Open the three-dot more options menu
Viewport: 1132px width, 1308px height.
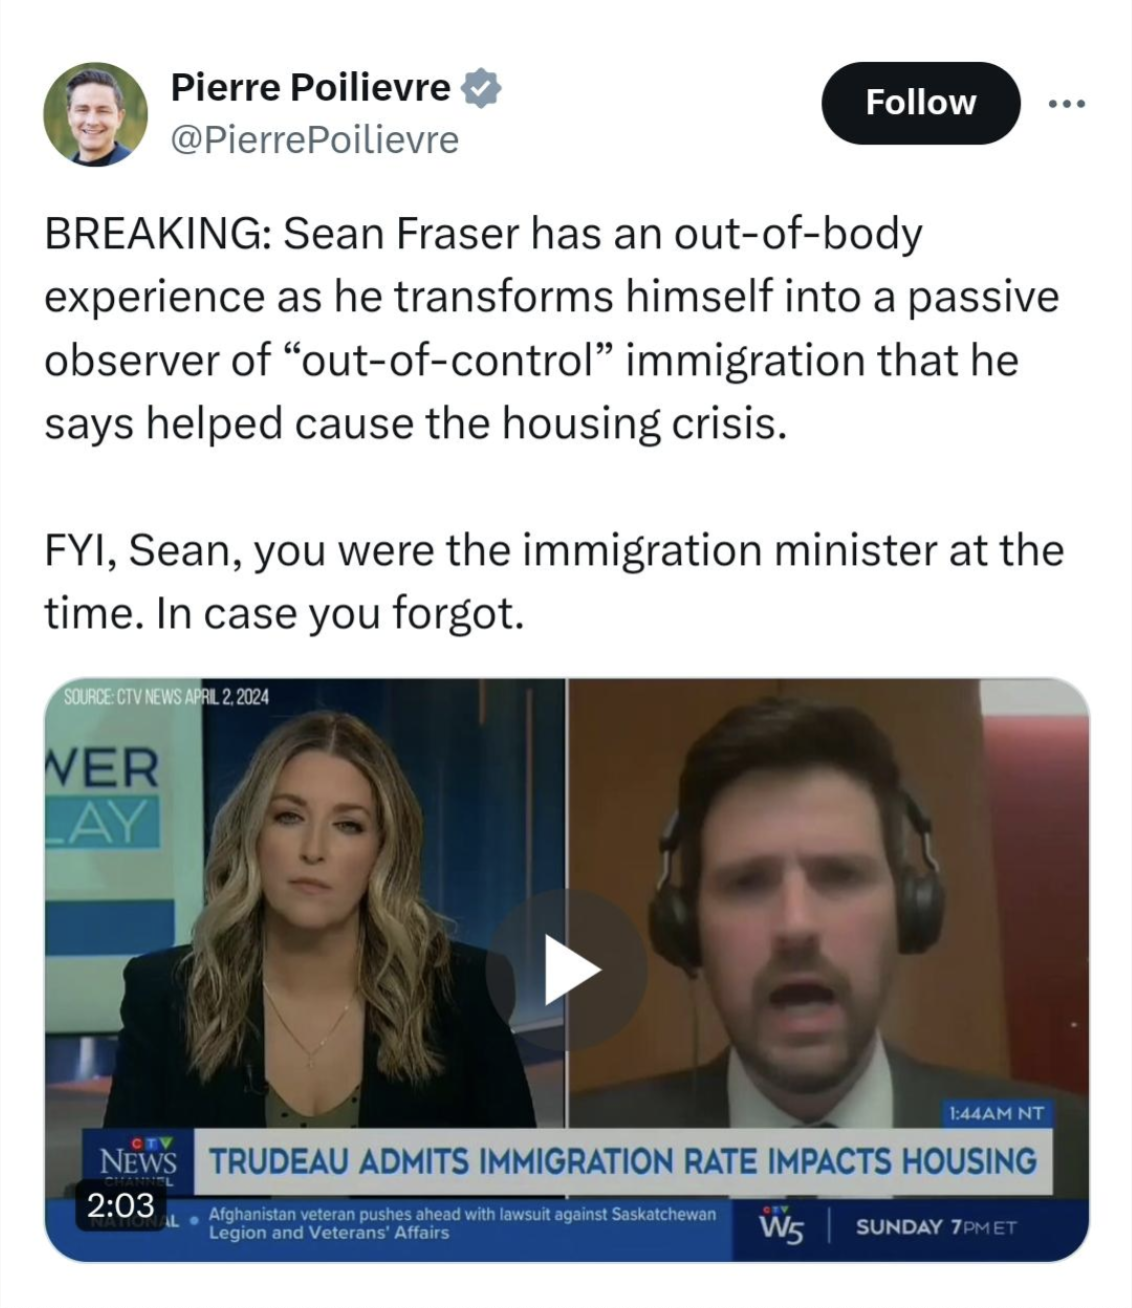point(1066,103)
